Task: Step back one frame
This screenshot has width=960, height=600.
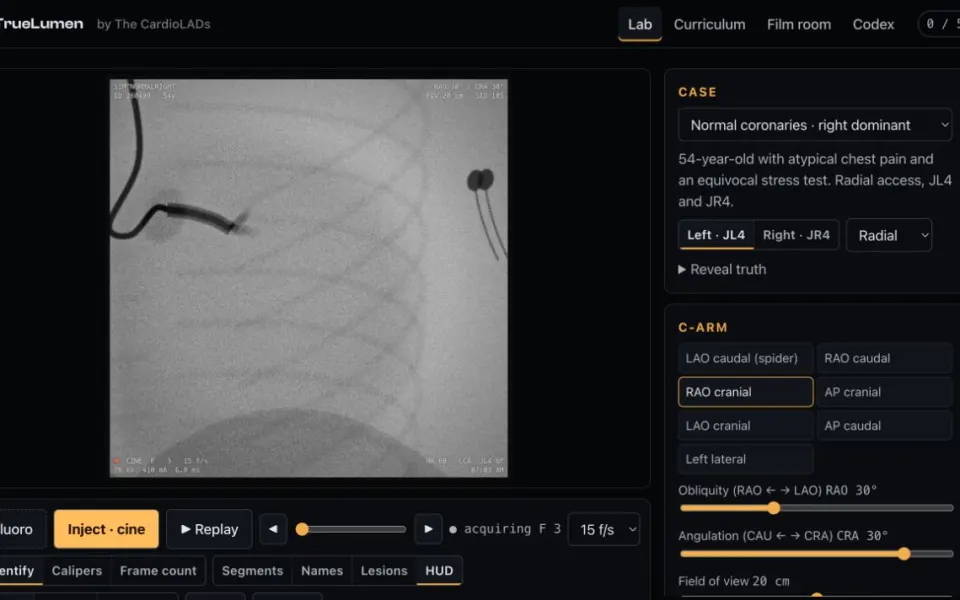Action: tap(273, 529)
